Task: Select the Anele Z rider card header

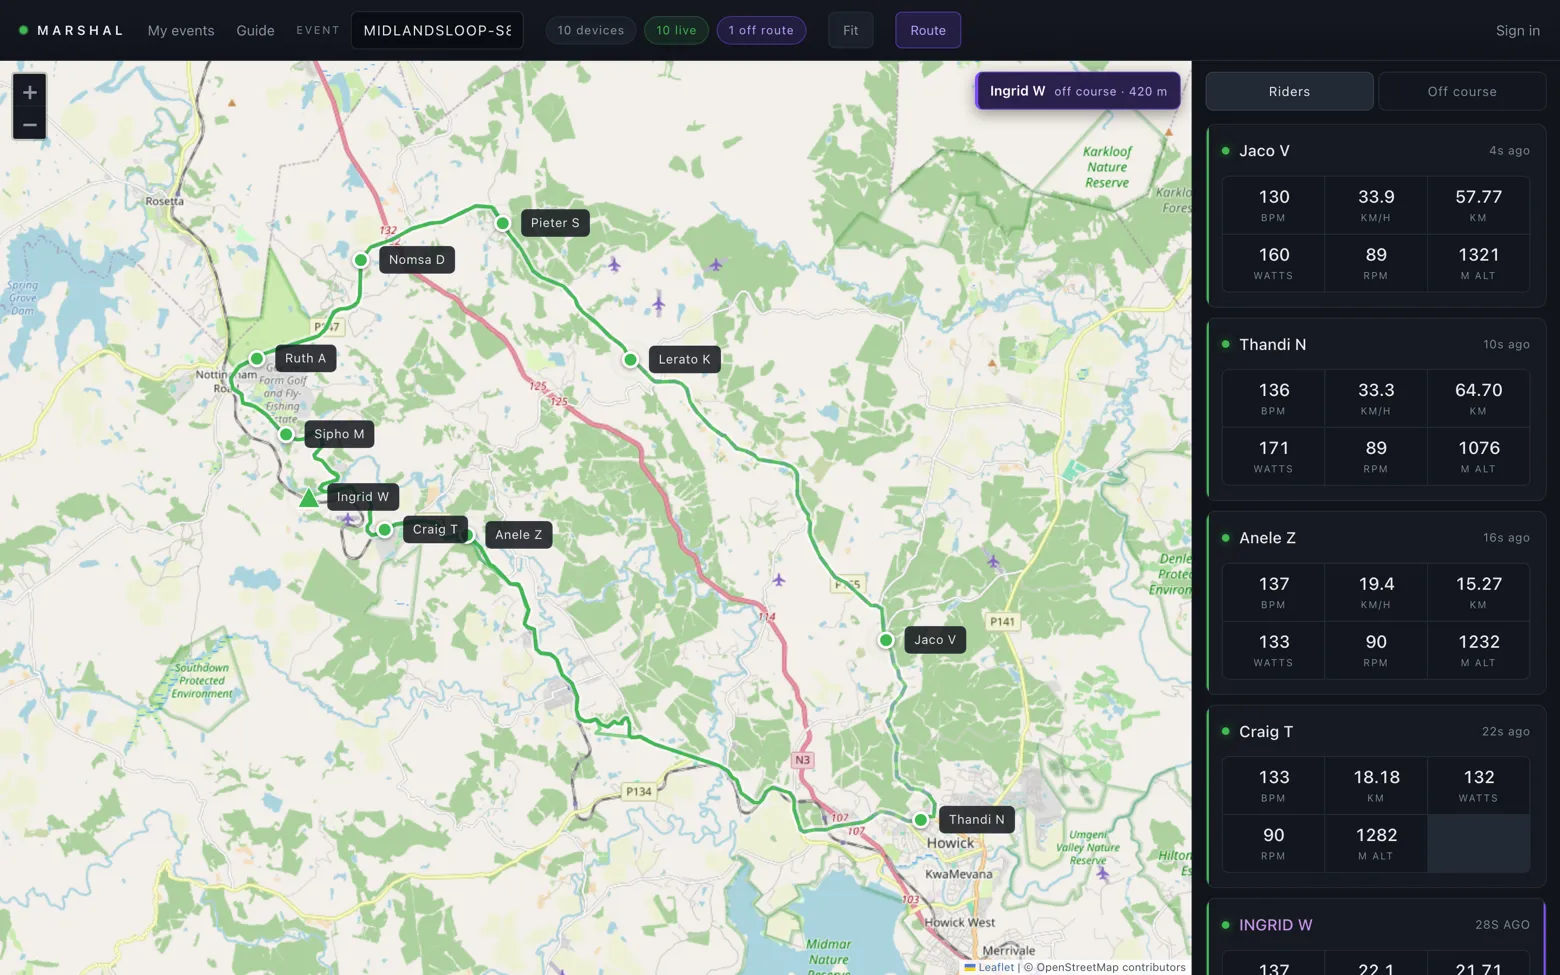Action: (x=1376, y=538)
